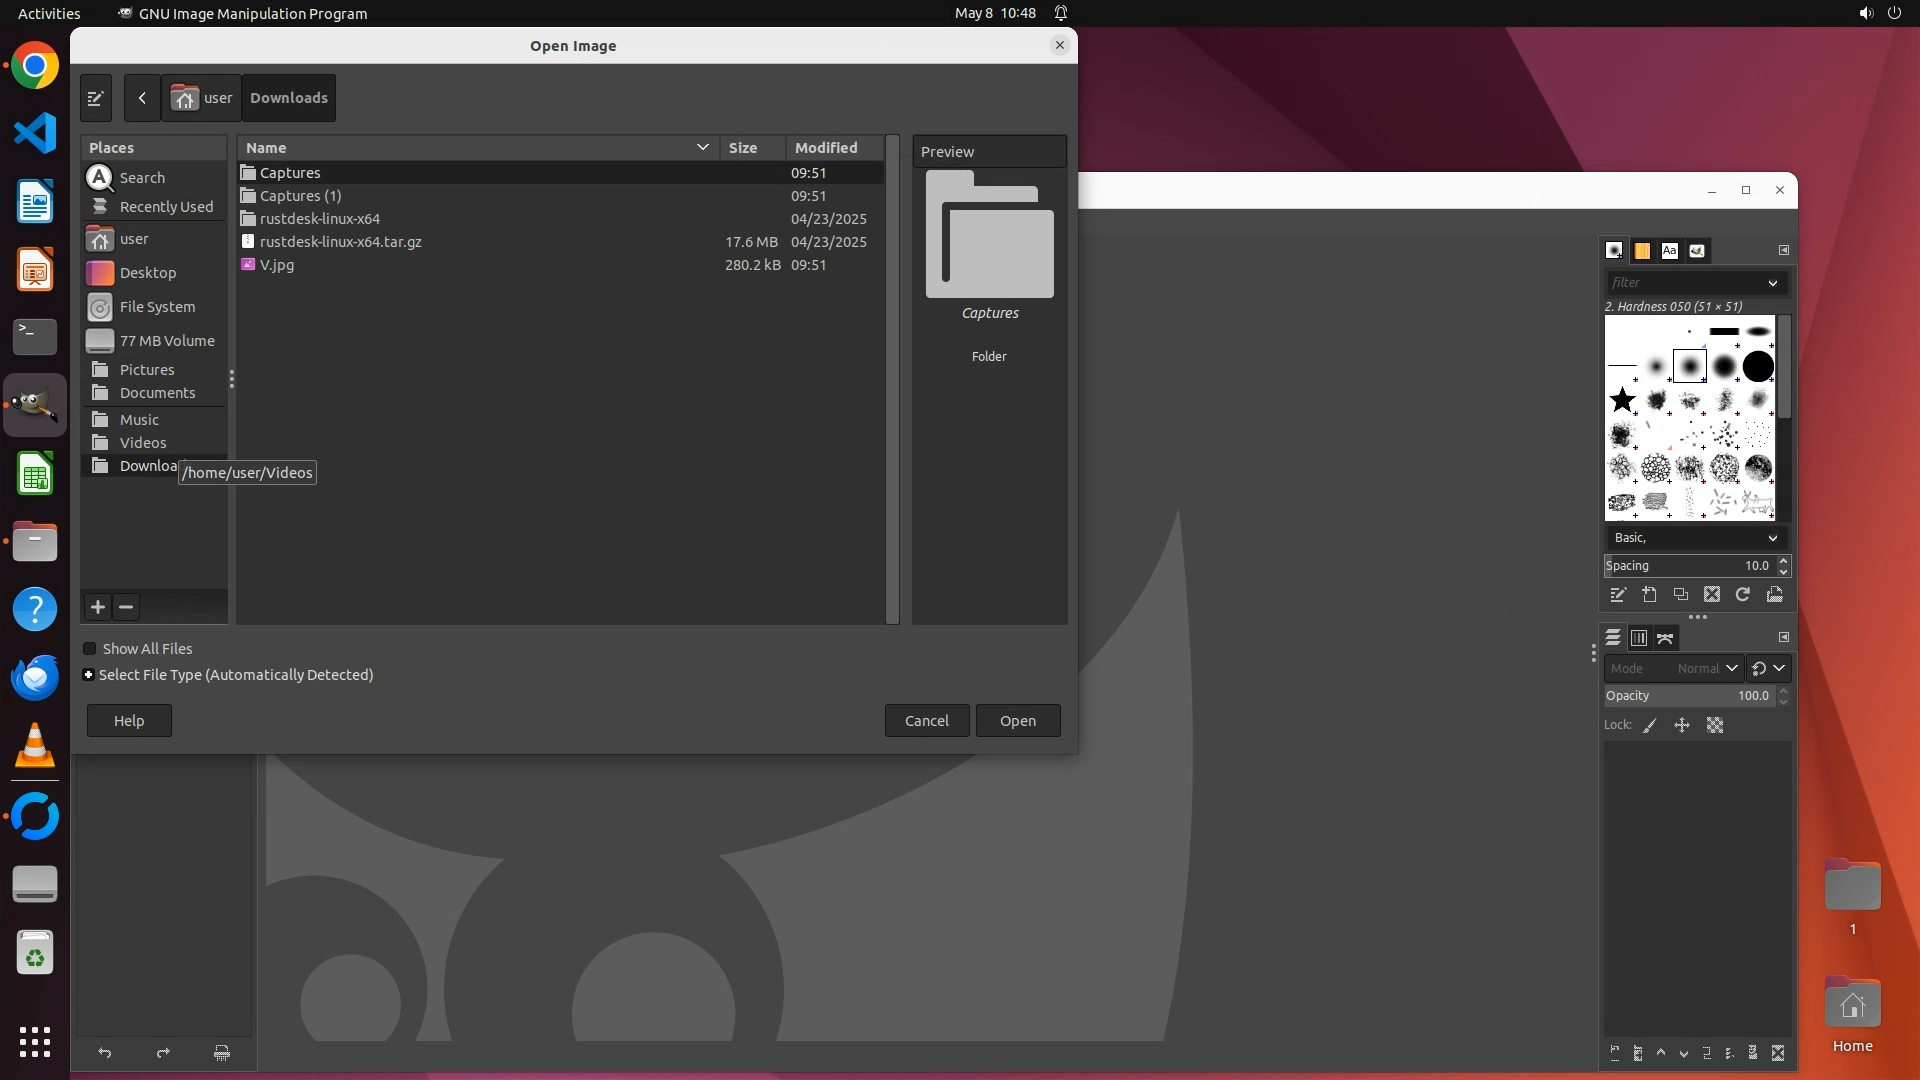The image size is (1920, 1080).
Task: Click the Duplicate brush icon
Action: (x=1681, y=595)
